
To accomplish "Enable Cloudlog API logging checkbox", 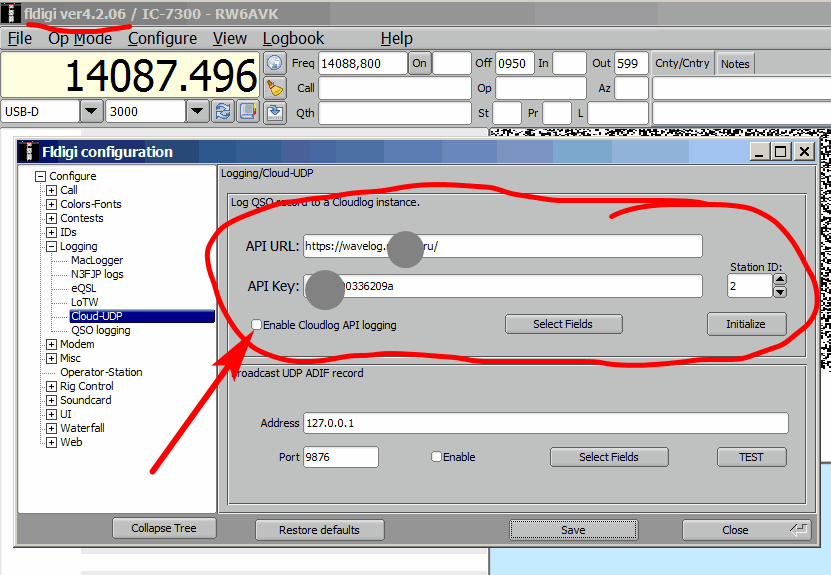I will pos(257,325).
